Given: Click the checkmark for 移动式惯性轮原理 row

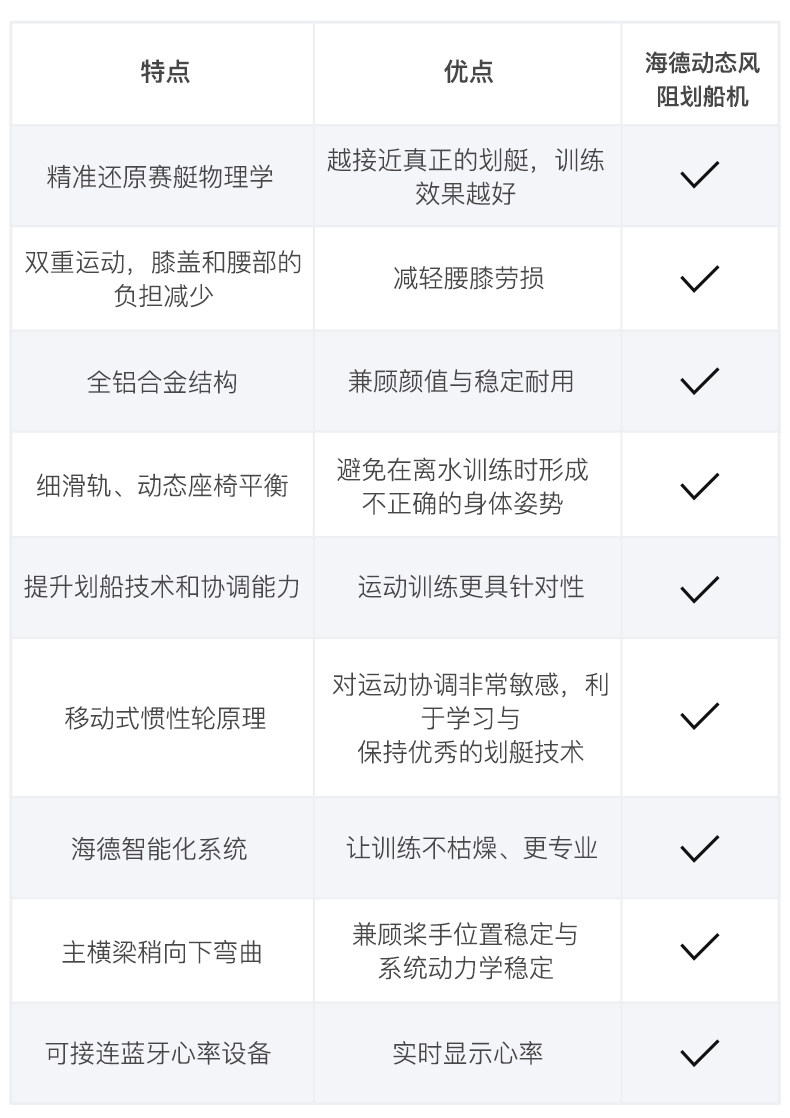Looking at the screenshot, I should pos(699,717).
